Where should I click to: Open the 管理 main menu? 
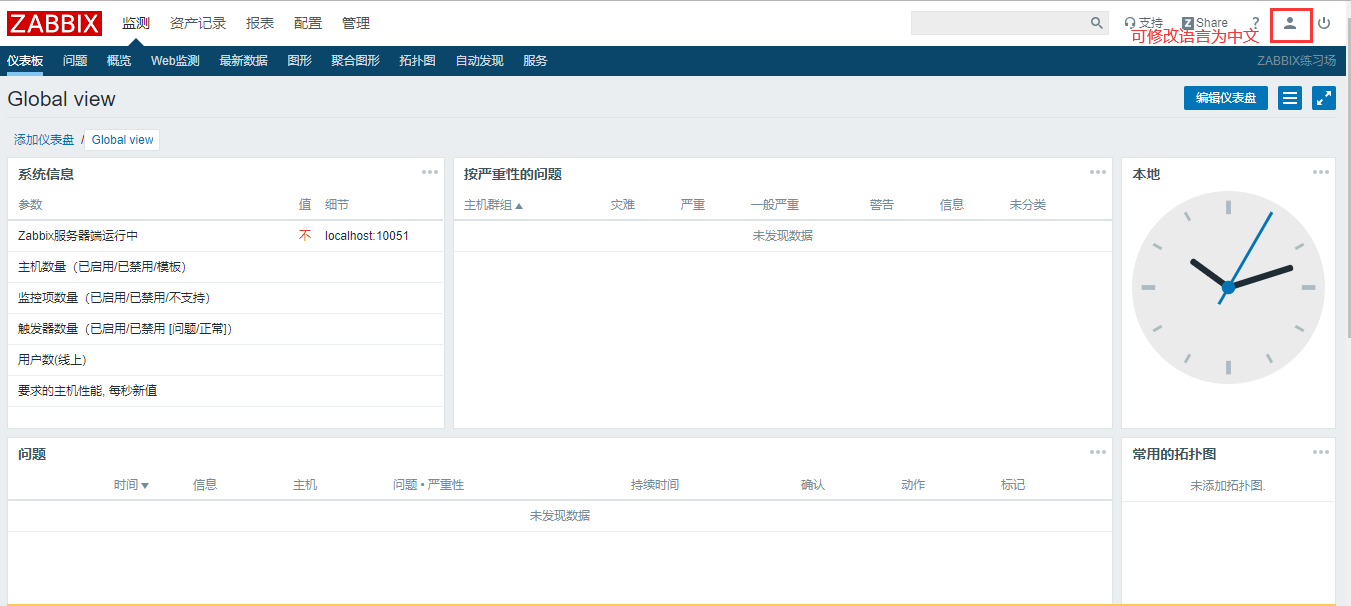point(356,23)
